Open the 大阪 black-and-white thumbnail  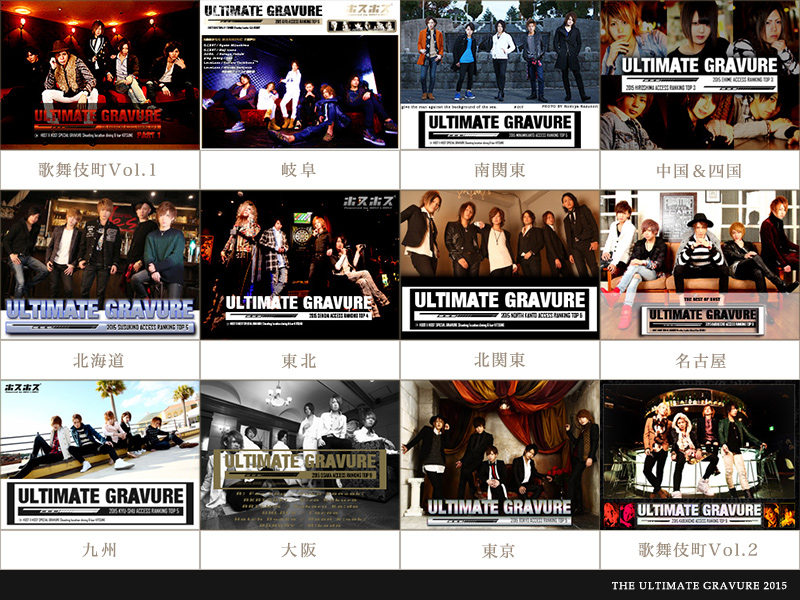299,455
